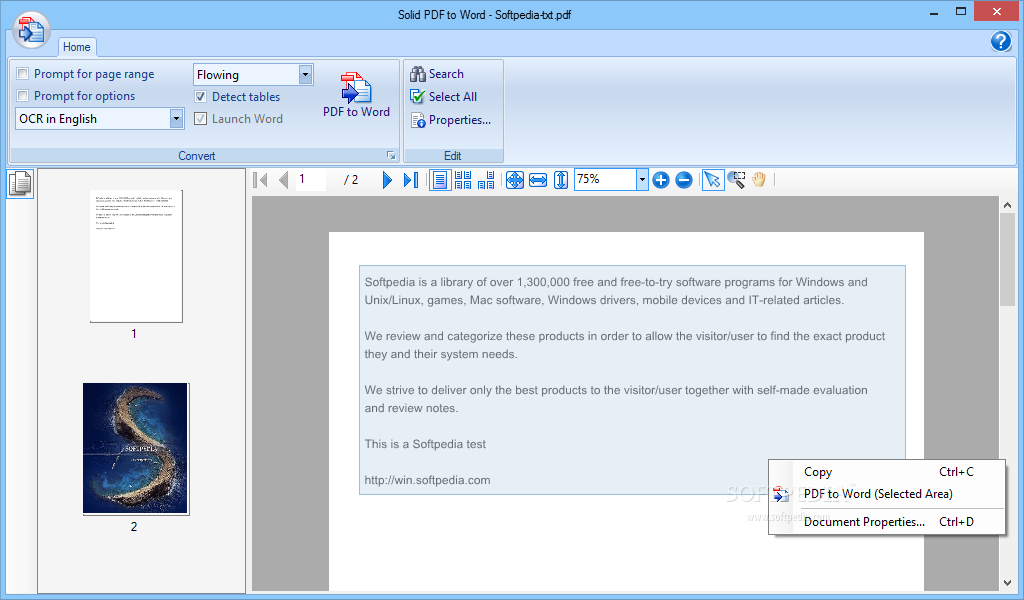The width and height of the screenshot is (1024, 600).
Task: Activate the marquee zoom tool
Action: [736, 180]
